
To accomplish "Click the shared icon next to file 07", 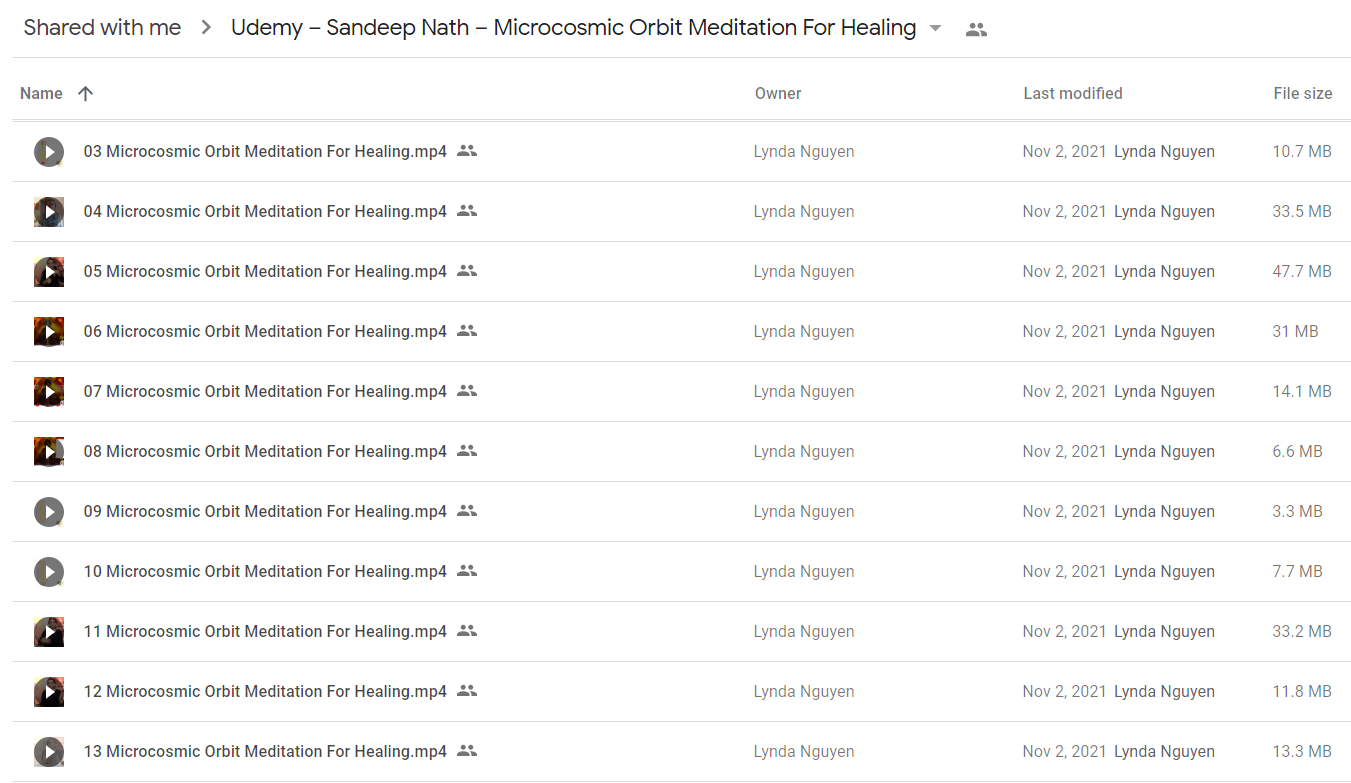I will 467,391.
